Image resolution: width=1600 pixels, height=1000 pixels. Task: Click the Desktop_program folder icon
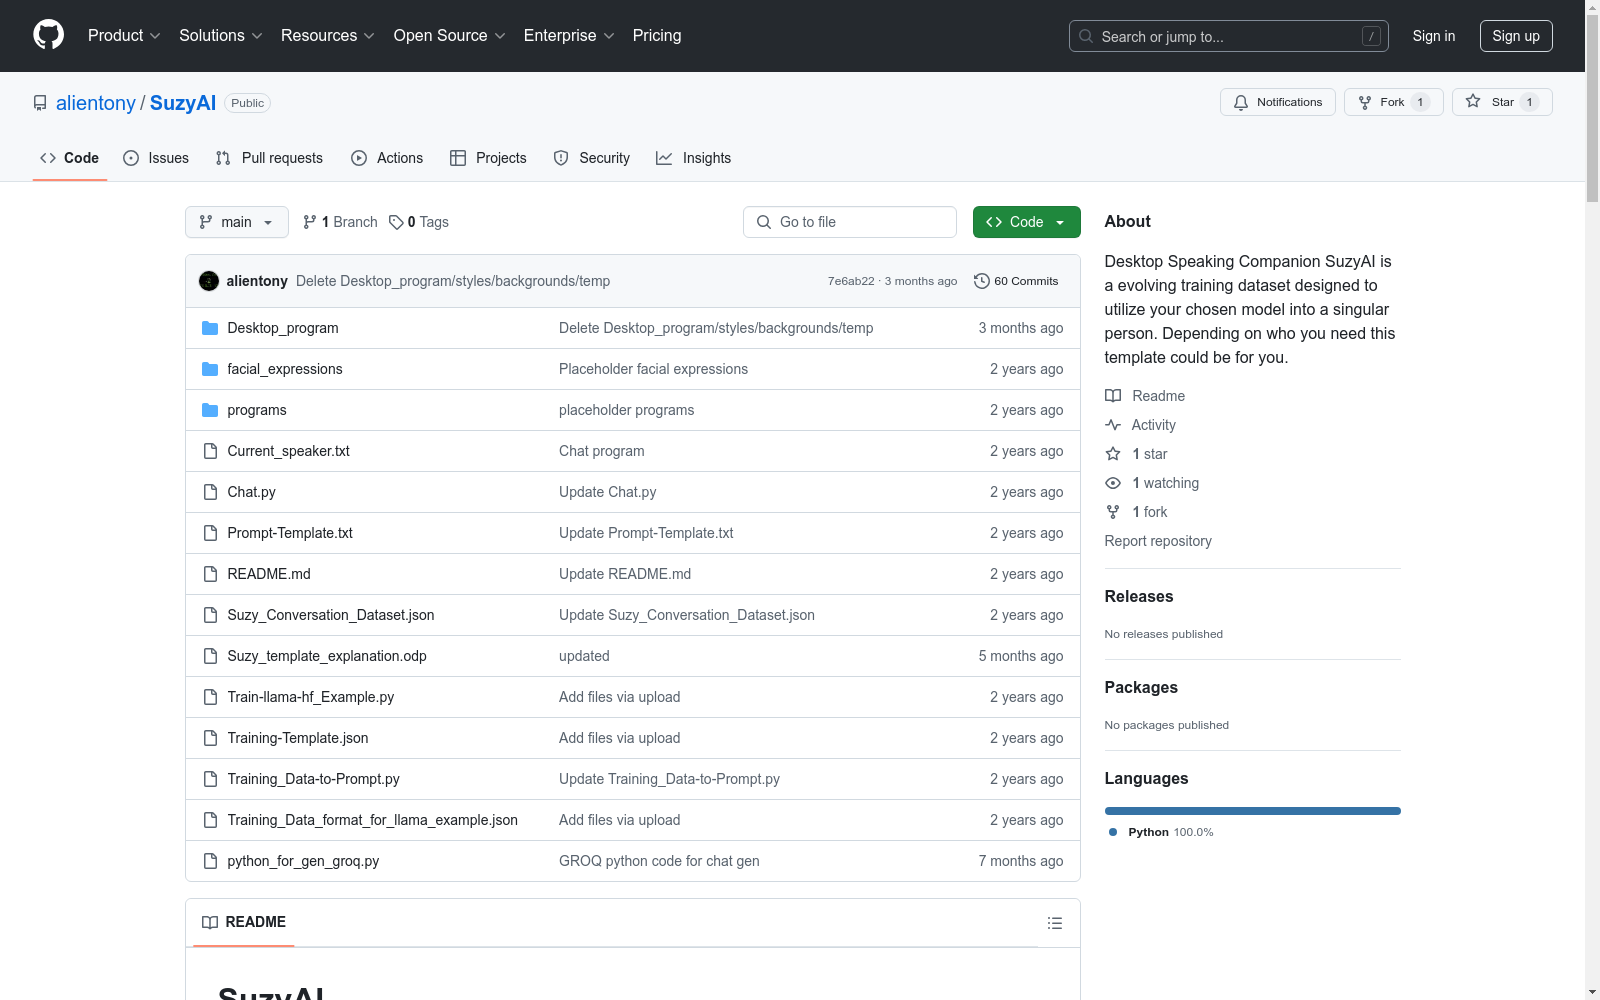pos(210,328)
